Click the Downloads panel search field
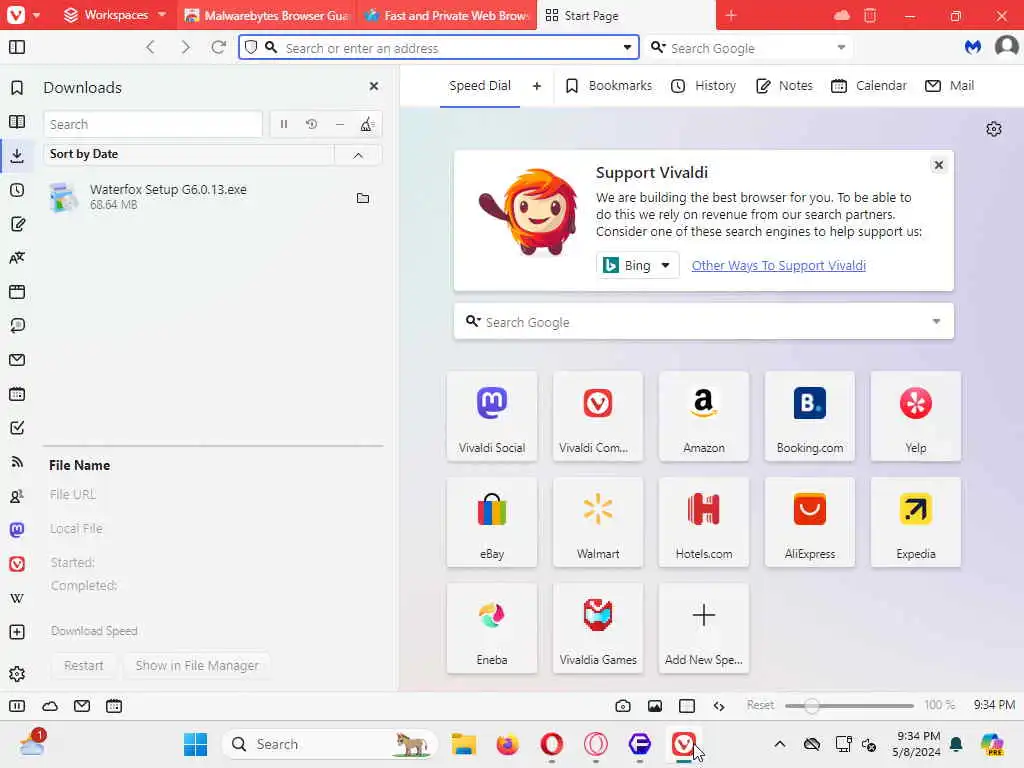The width and height of the screenshot is (1024, 768). (x=153, y=124)
